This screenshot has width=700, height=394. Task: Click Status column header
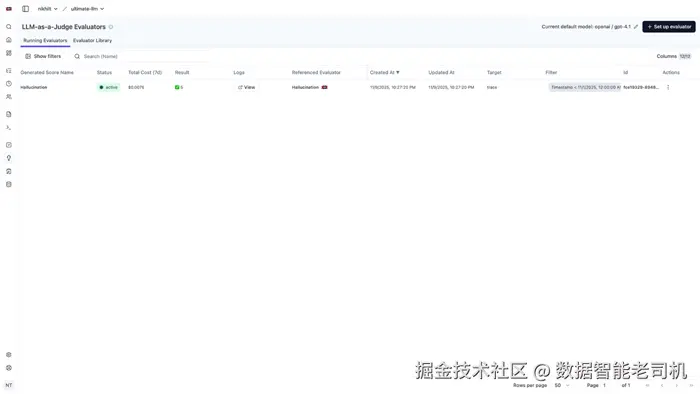pos(104,72)
